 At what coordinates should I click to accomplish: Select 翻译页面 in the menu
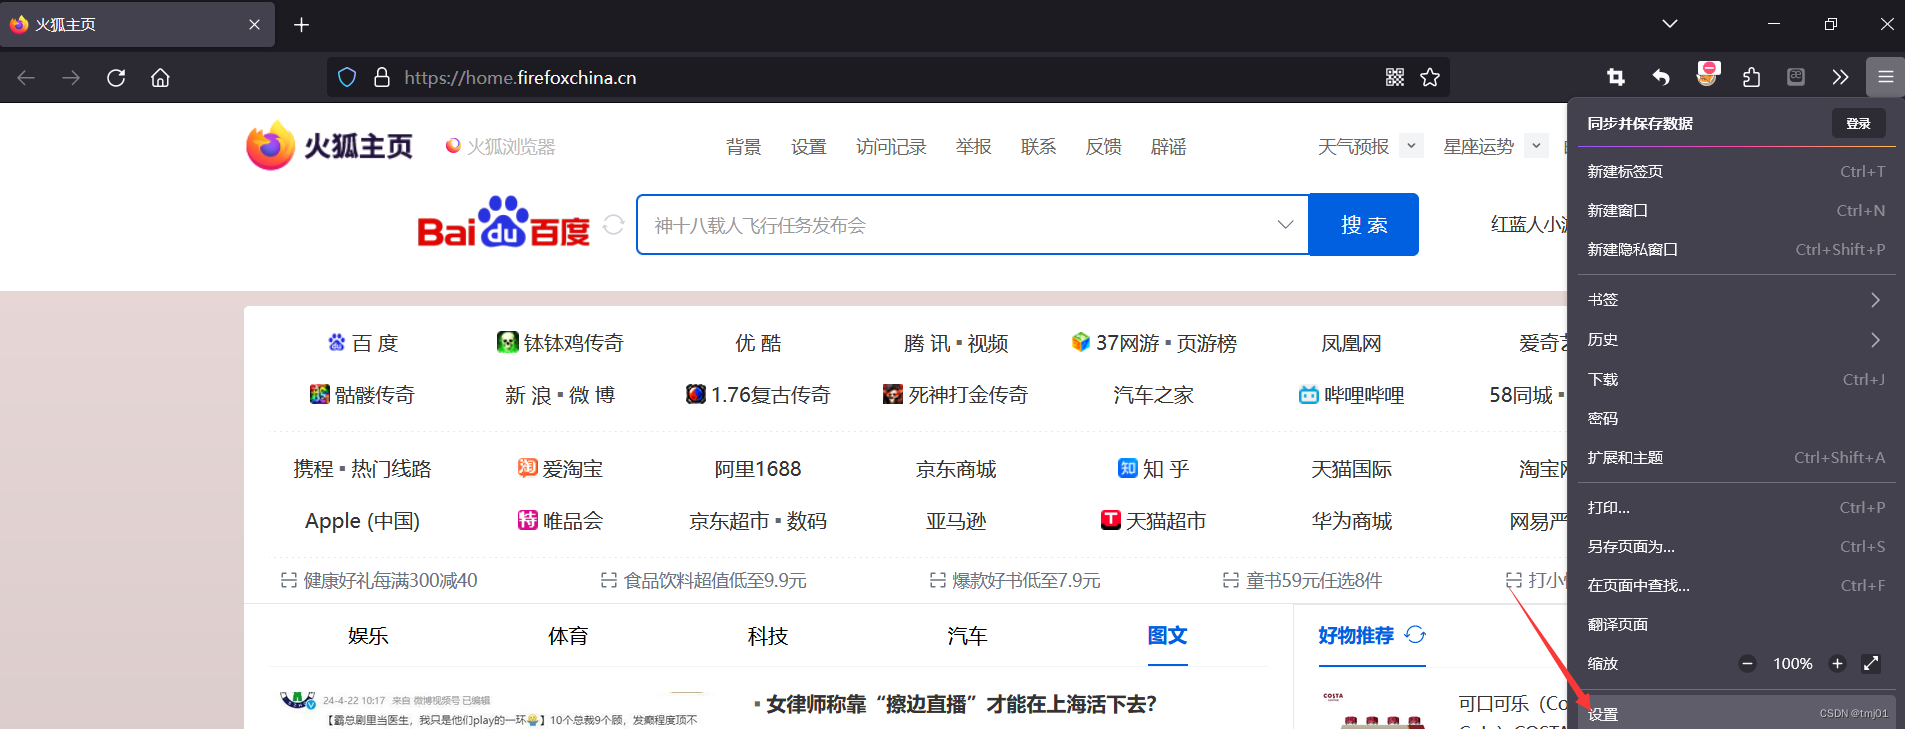[x=1737, y=624]
